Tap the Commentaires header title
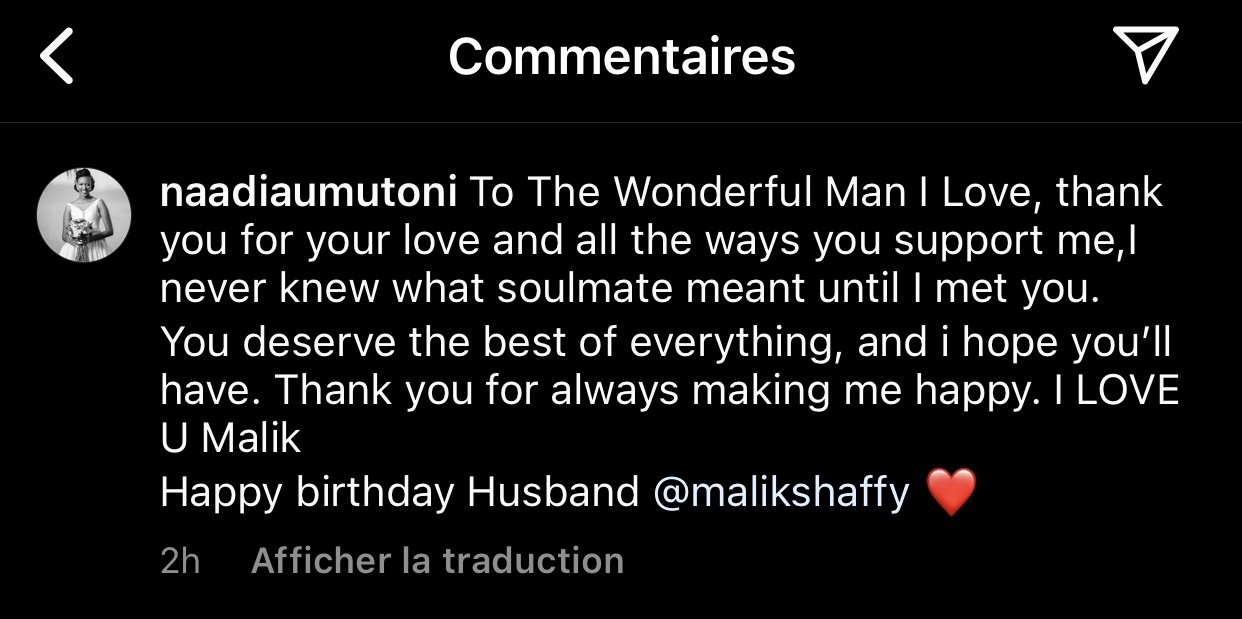Screen dimensions: 1242x619 (x=621, y=56)
